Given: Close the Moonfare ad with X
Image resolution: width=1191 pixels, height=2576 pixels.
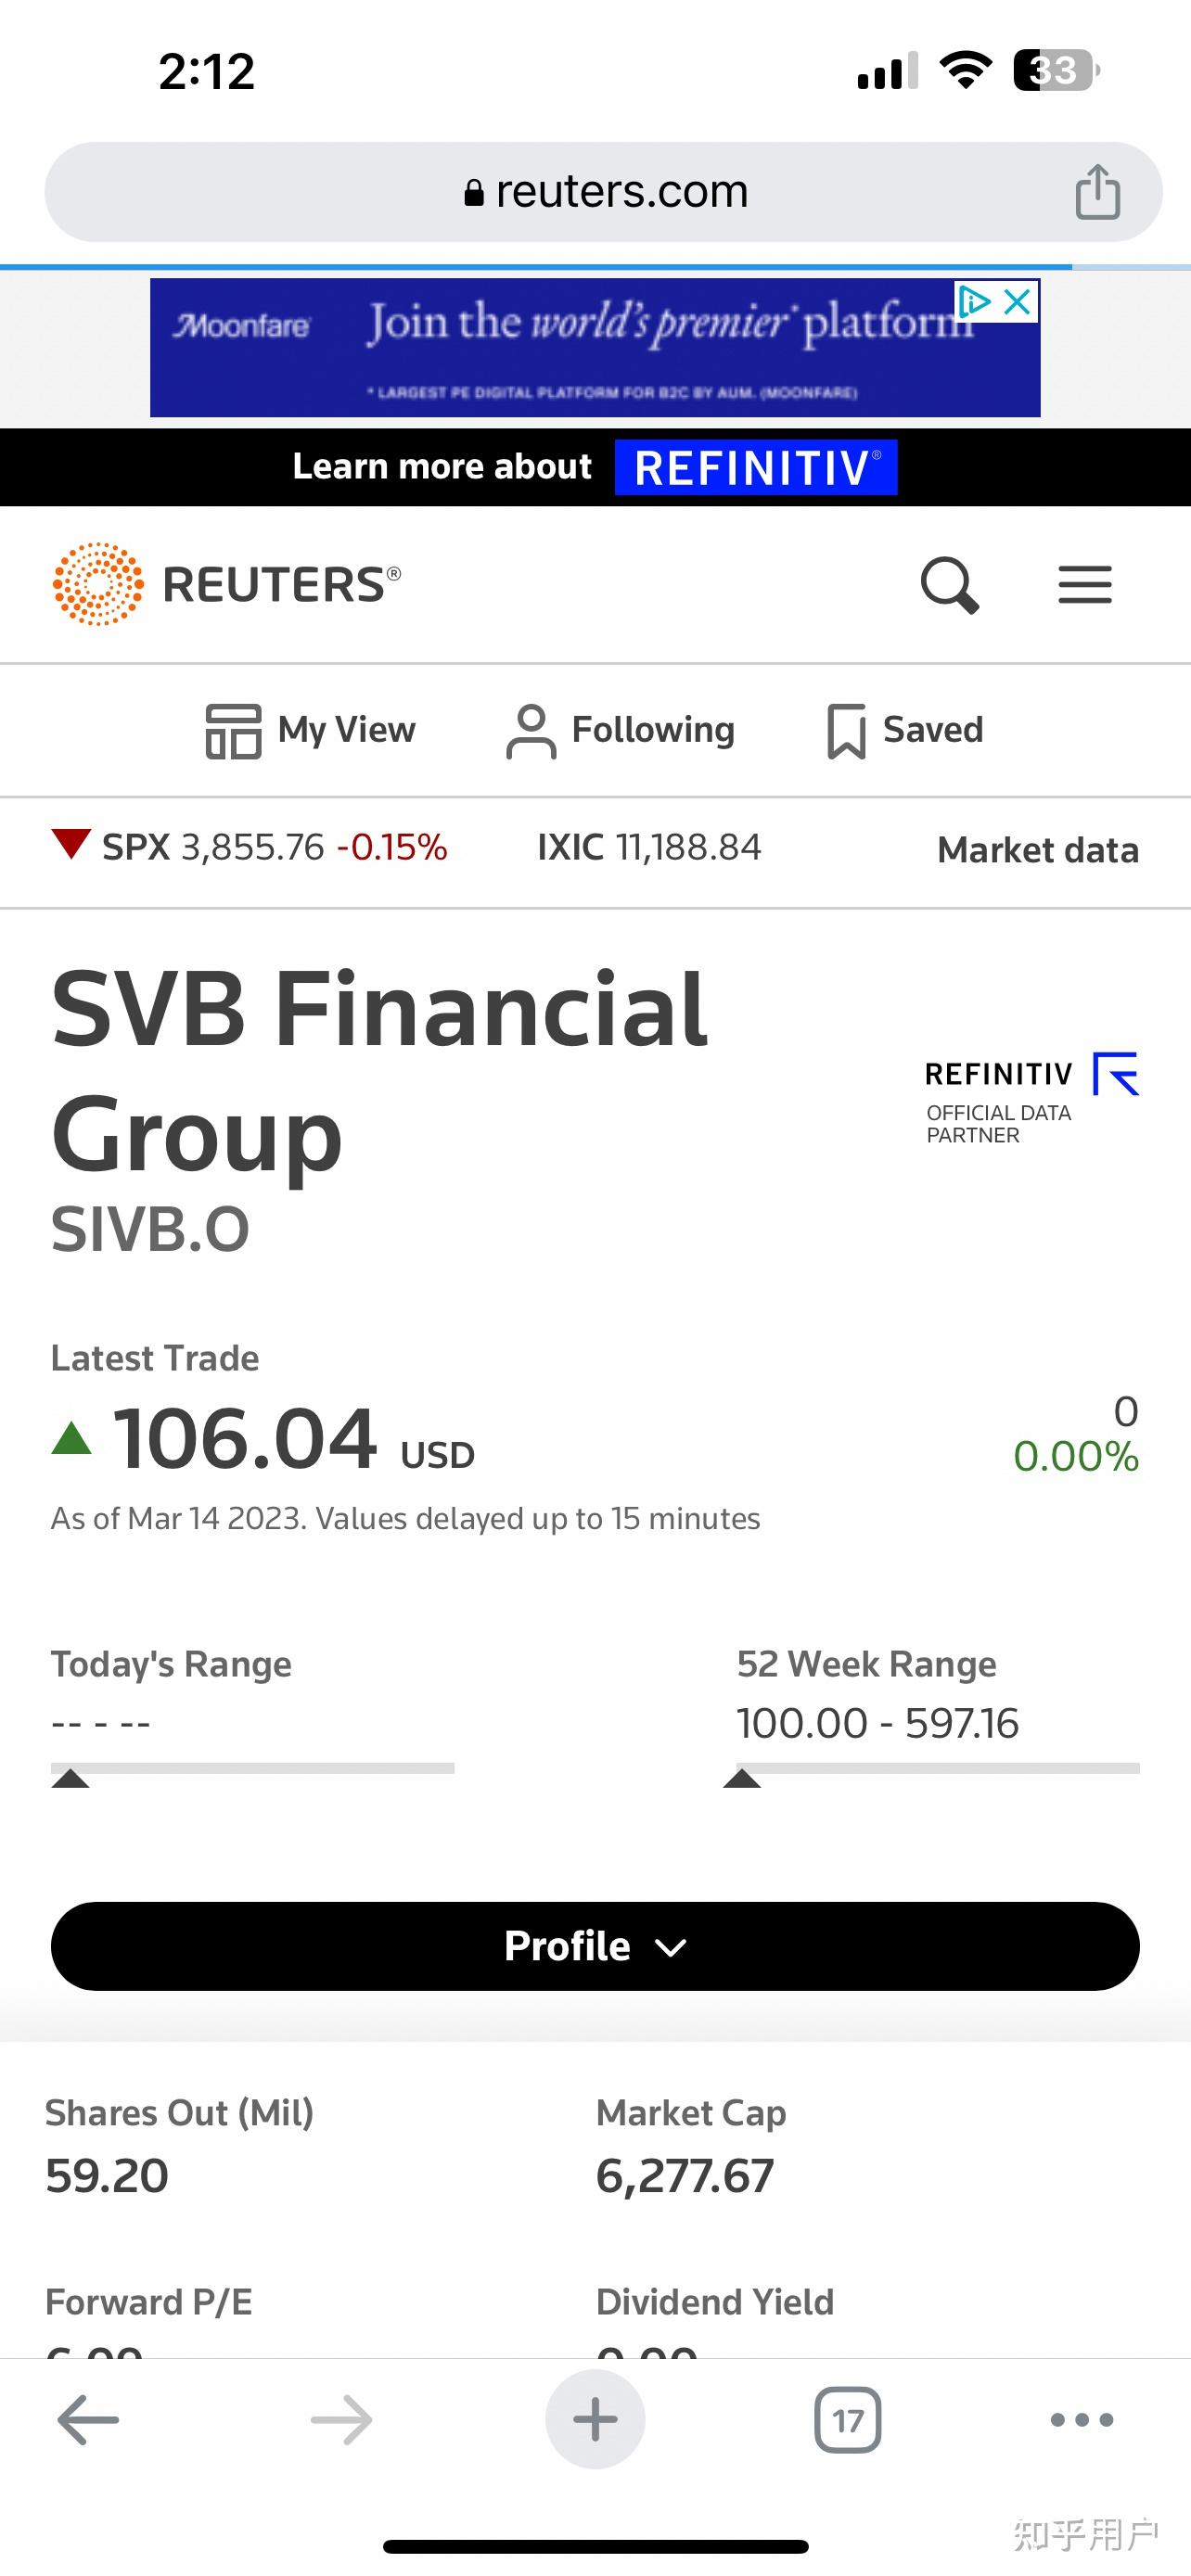Looking at the screenshot, I should pyautogui.click(x=1018, y=302).
